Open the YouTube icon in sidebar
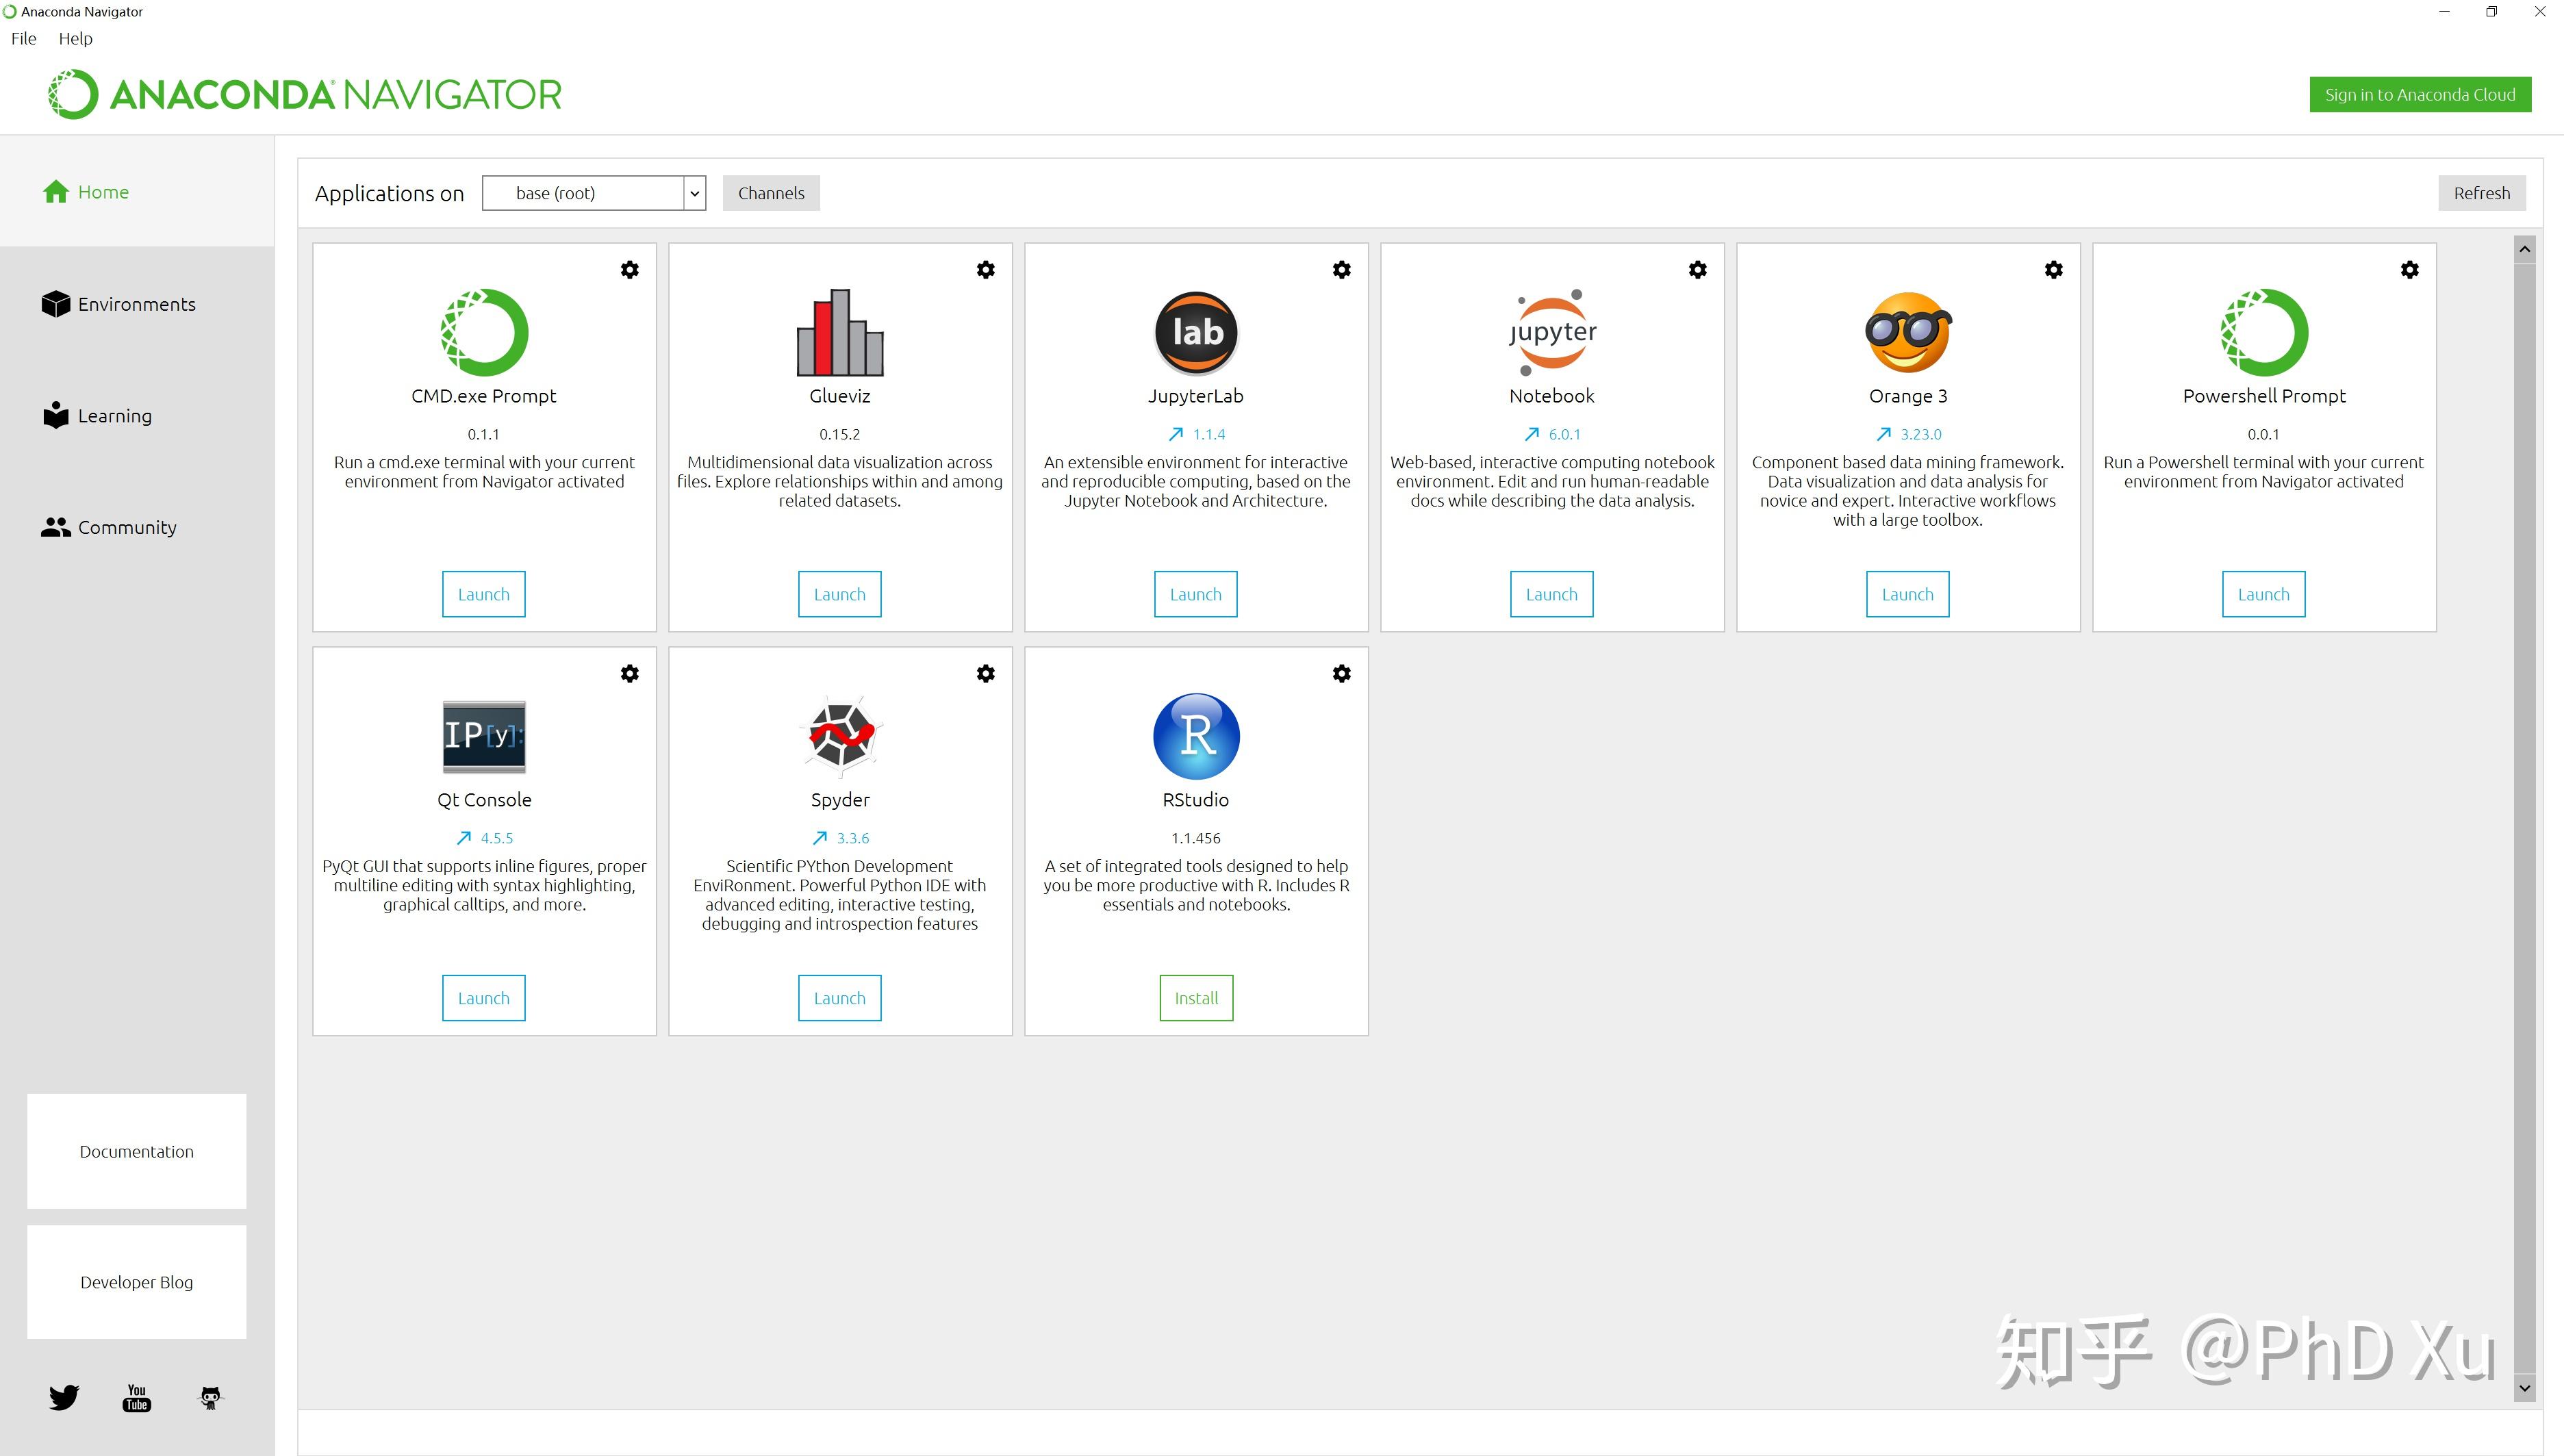The height and width of the screenshot is (1456, 2564). (137, 1397)
